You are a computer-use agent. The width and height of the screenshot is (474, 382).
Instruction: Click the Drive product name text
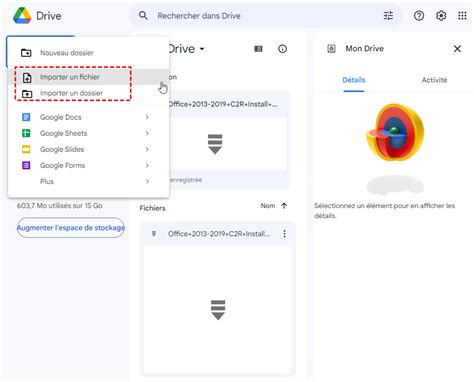49,16
